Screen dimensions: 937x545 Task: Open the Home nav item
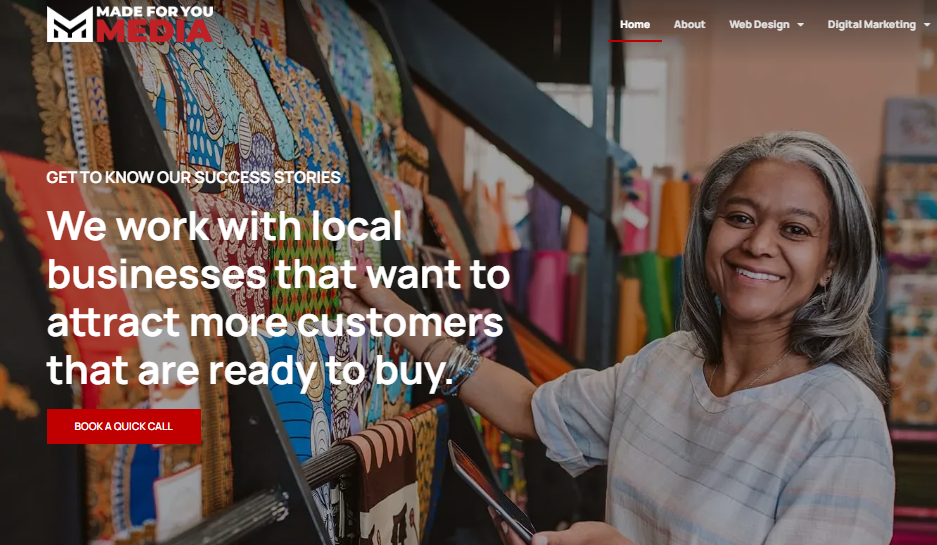pos(635,25)
